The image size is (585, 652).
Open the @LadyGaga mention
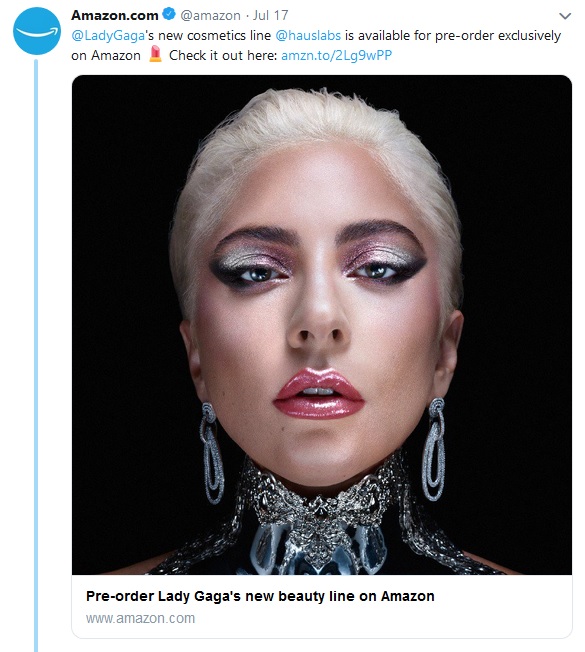[108, 36]
